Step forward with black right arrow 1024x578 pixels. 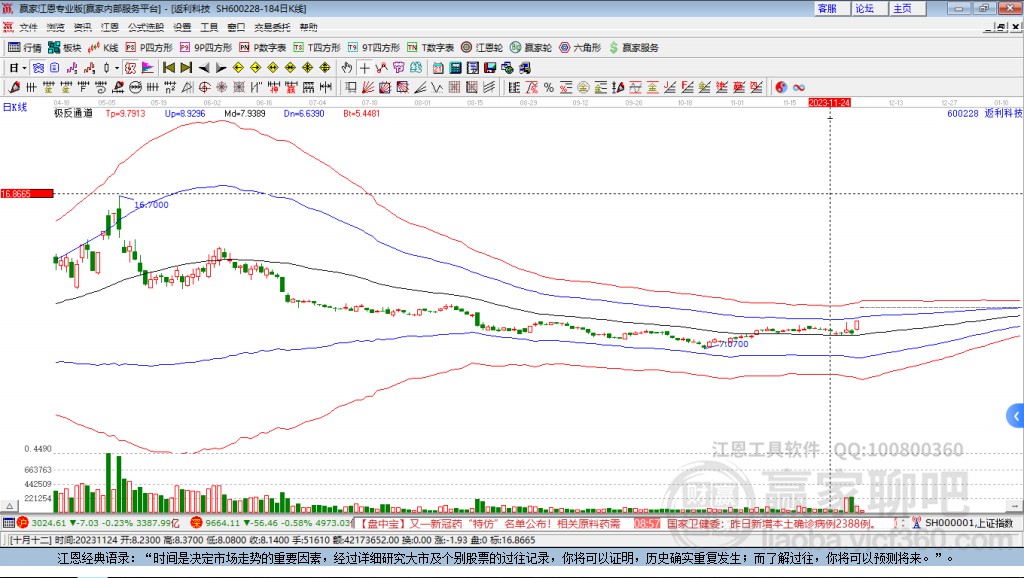tap(221, 68)
